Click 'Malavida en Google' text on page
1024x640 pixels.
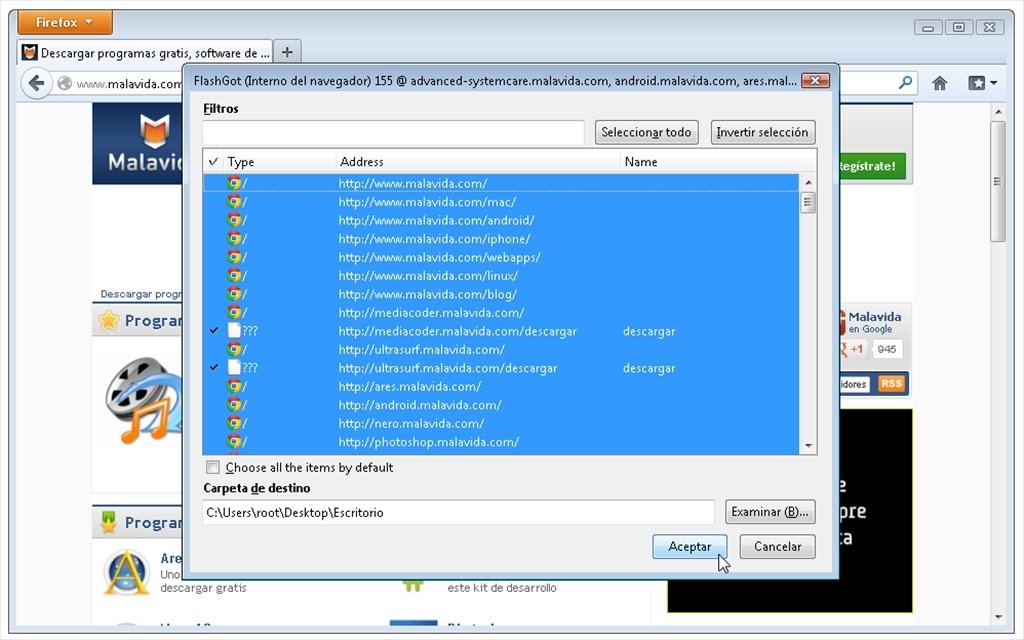point(874,323)
